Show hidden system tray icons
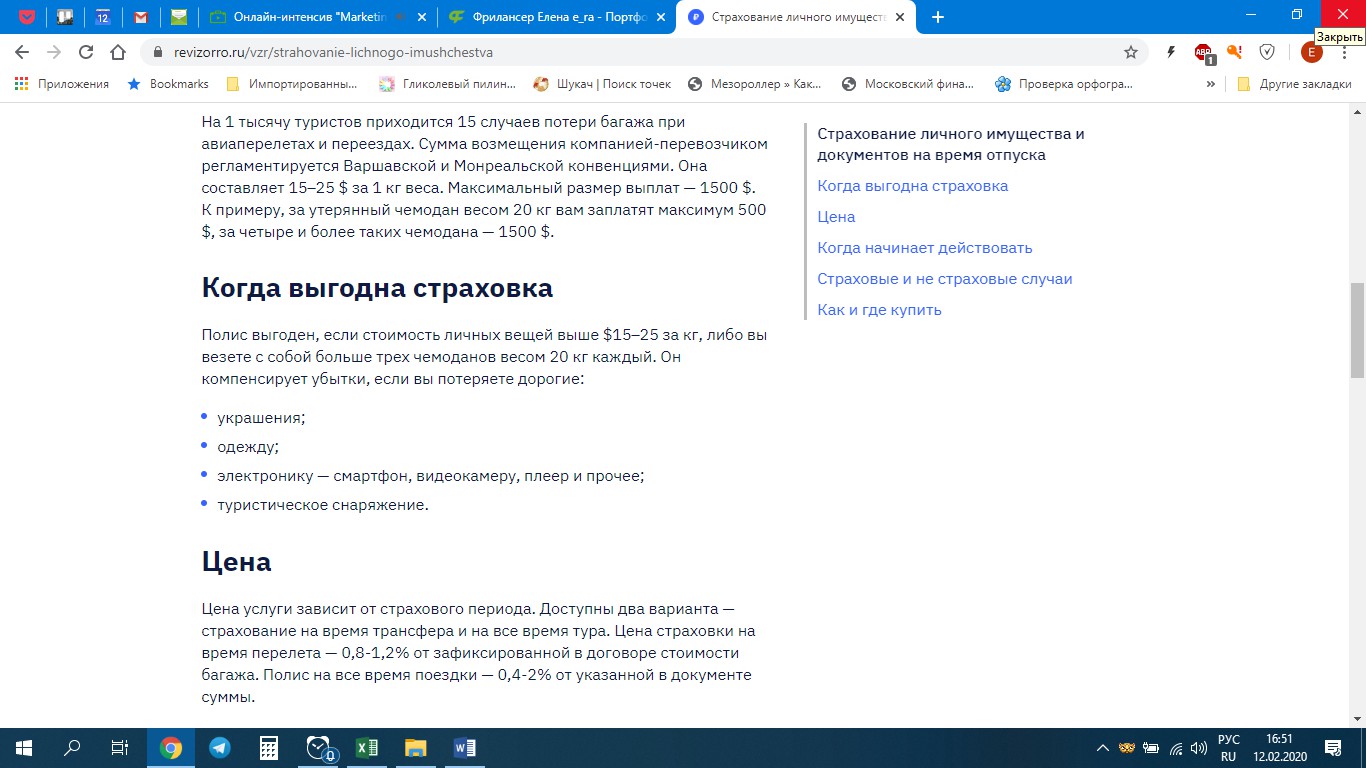 1103,747
